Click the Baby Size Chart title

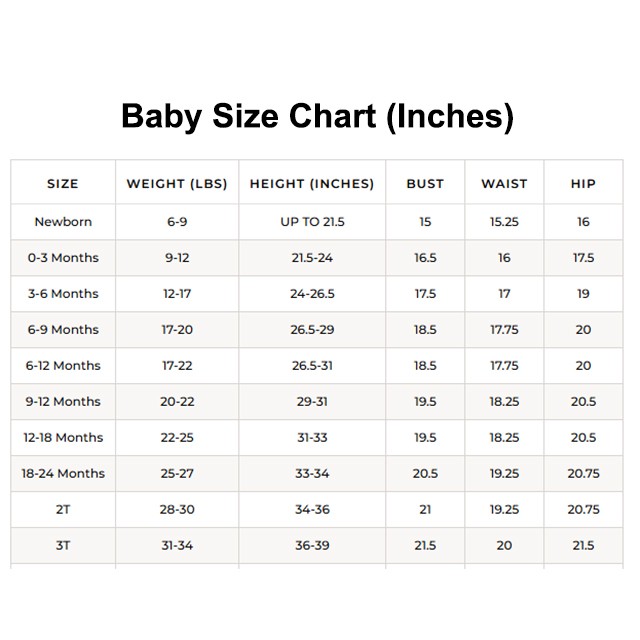click(x=317, y=117)
